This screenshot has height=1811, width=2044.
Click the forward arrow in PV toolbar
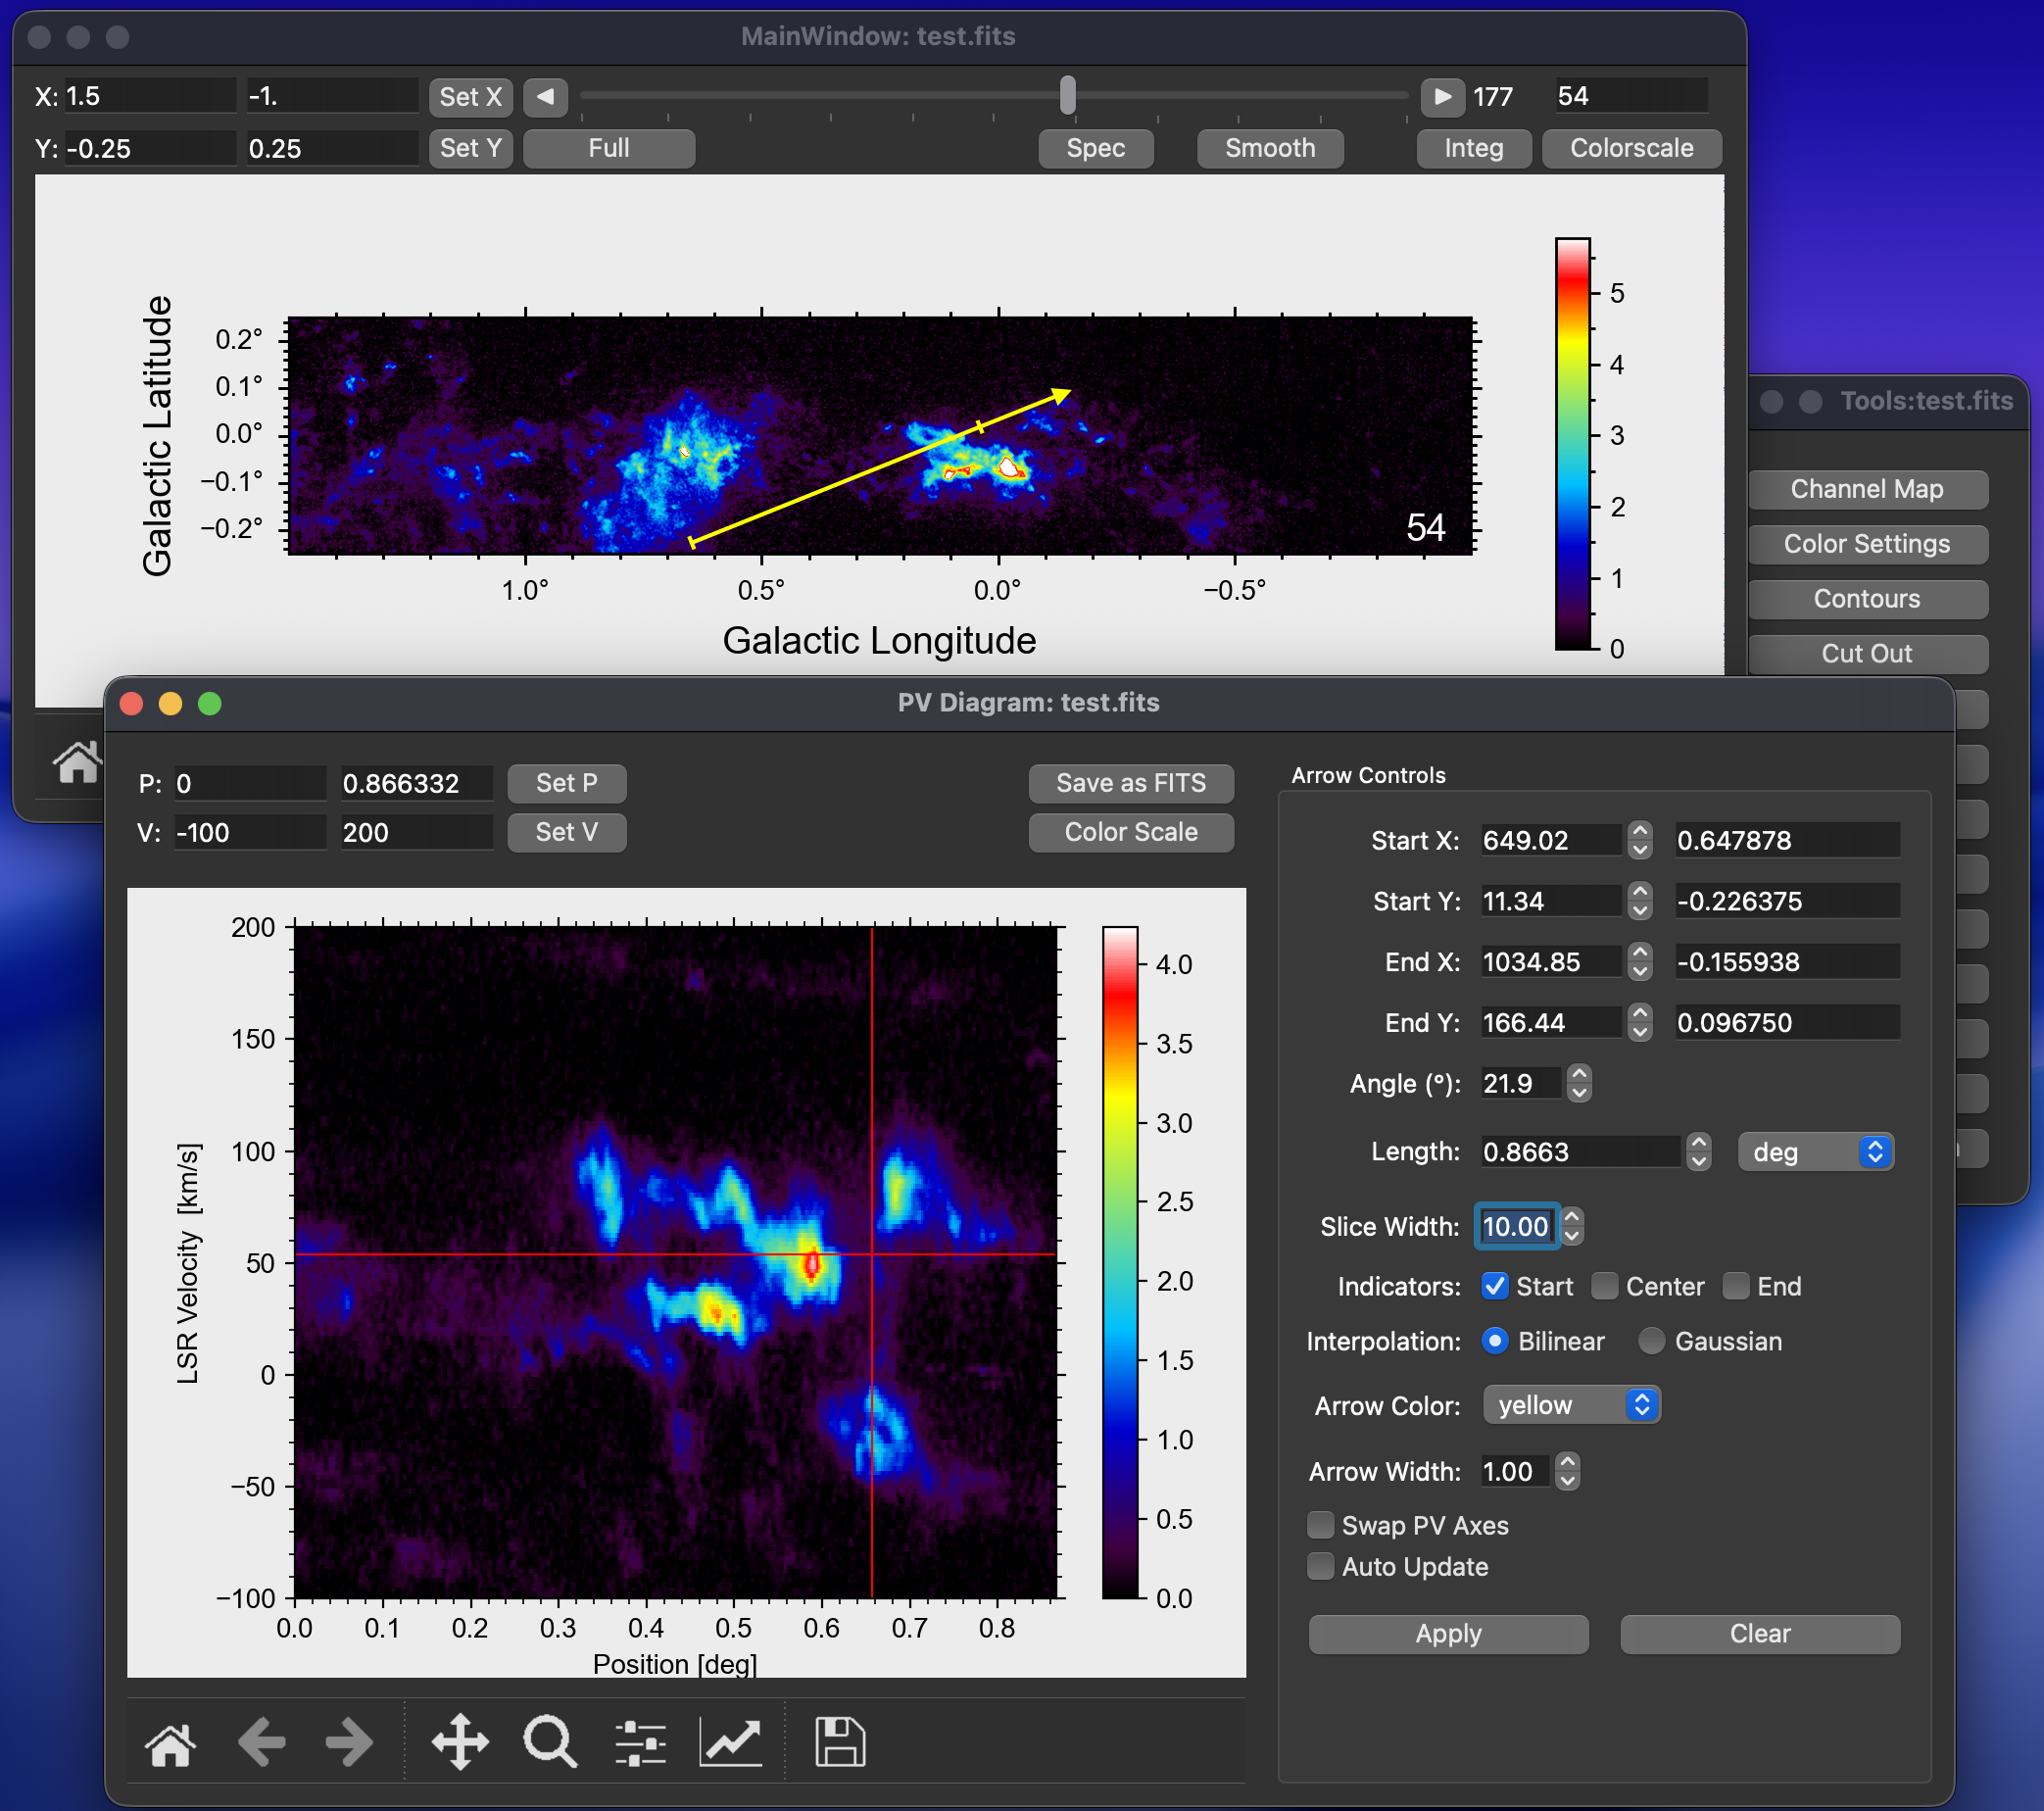coord(349,1744)
